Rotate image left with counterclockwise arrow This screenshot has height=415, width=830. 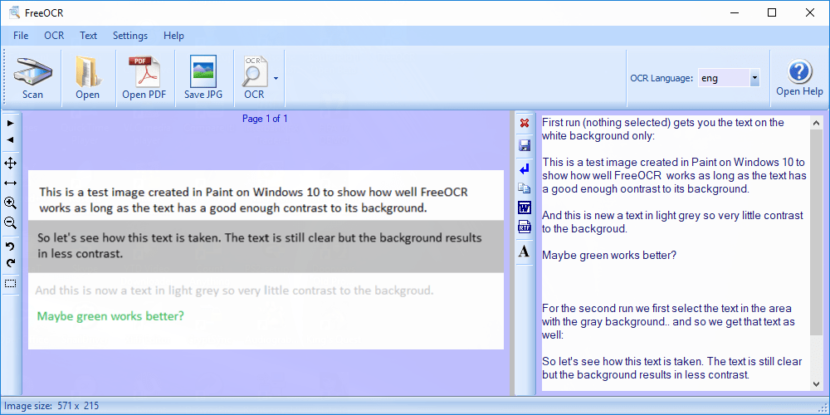10,246
